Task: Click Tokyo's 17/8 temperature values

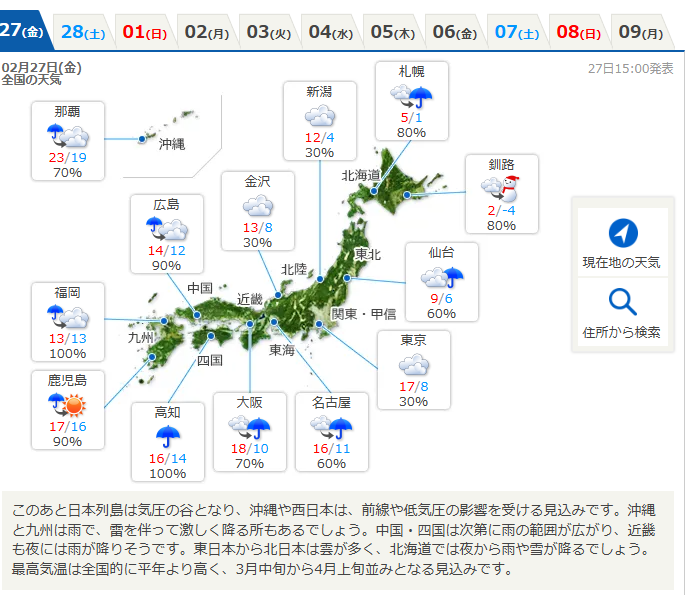Action: coord(414,386)
